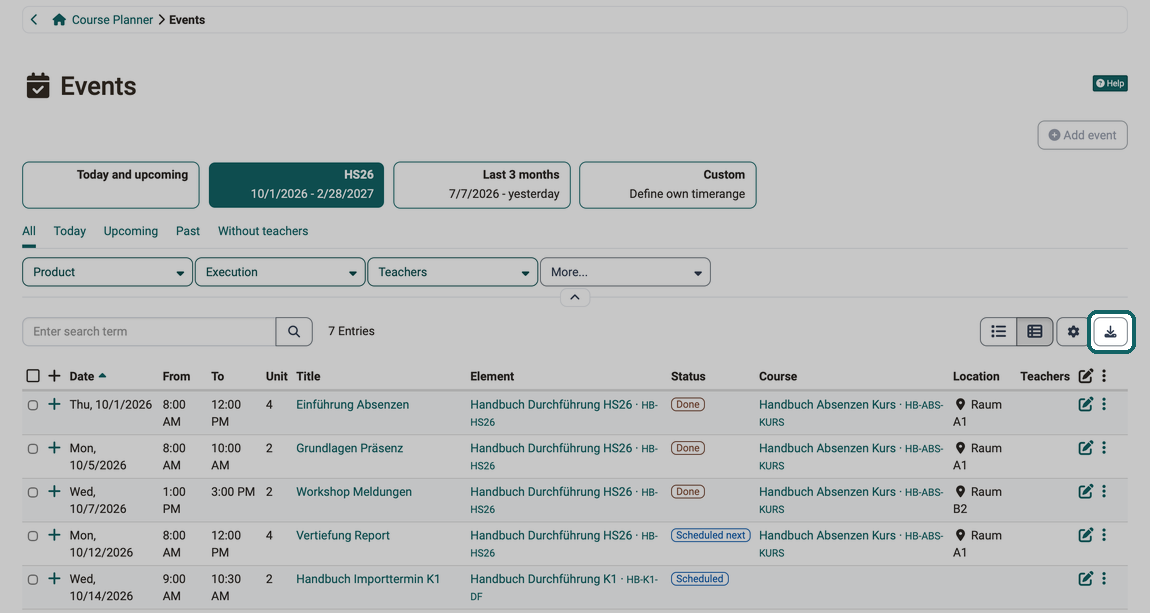The image size is (1150, 613).
Task: Select checkbox for Vertiefung Report row
Action: (x=33, y=536)
